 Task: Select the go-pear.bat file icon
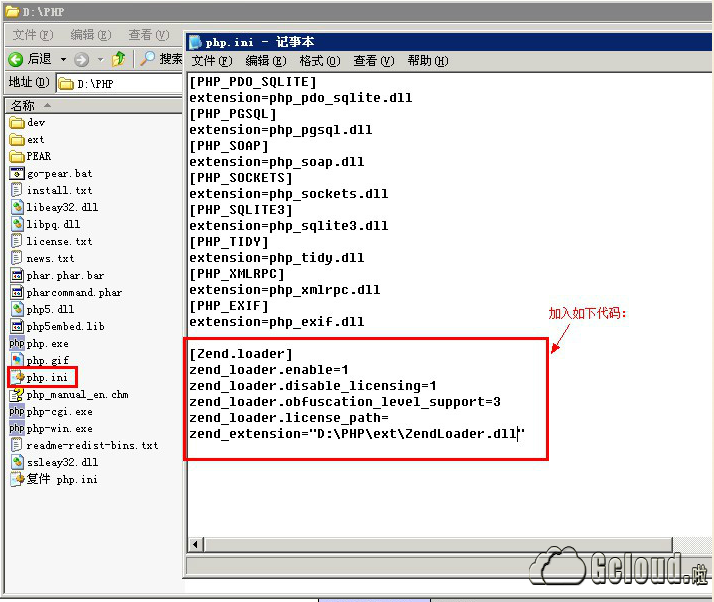click(x=17, y=173)
